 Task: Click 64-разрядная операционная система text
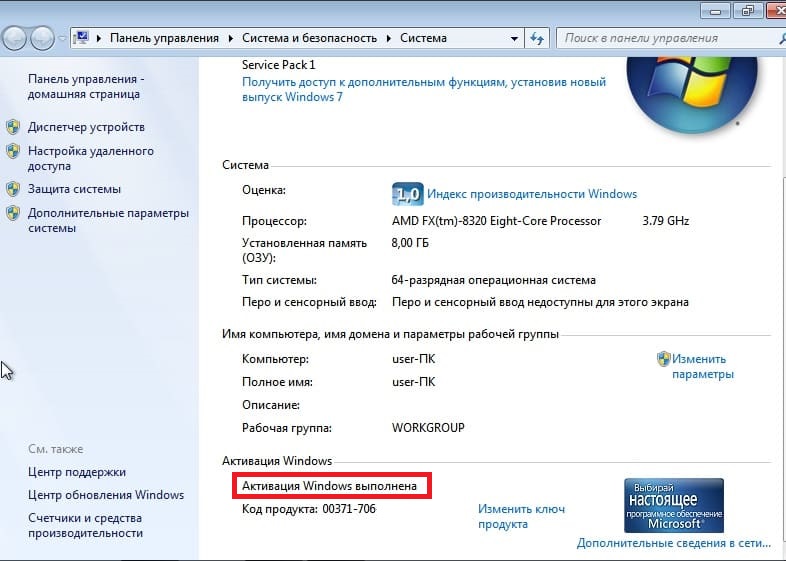[x=494, y=280]
